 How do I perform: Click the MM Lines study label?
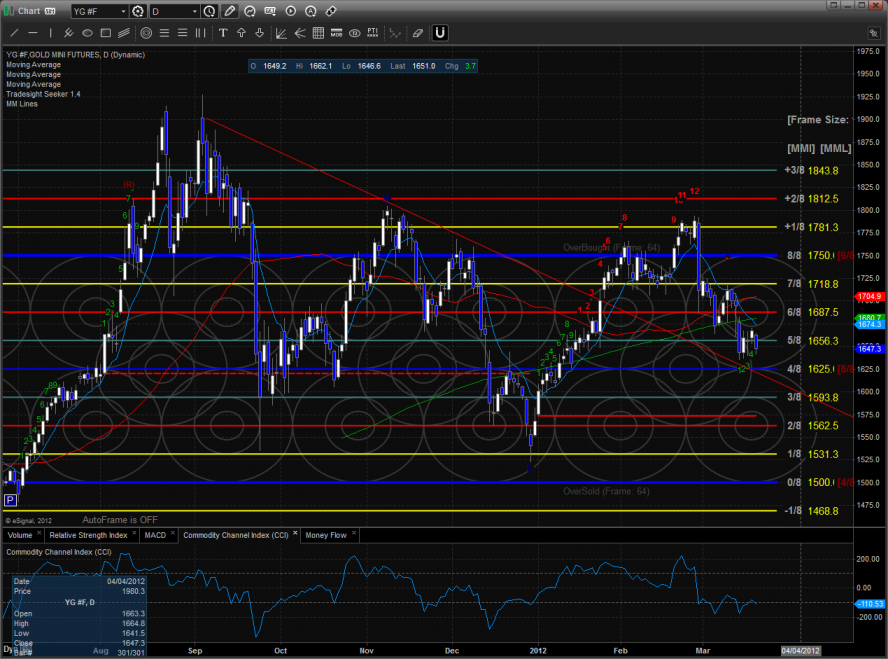pos(20,102)
